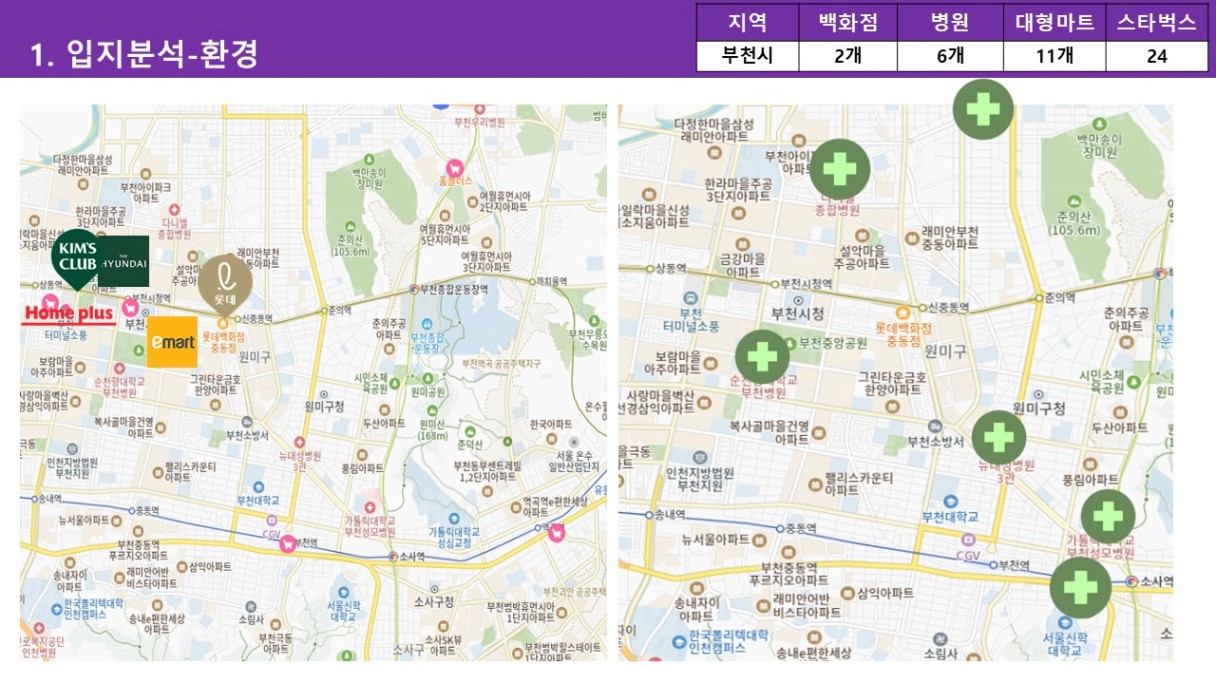Select green cross above 가톨릭대학교 부천성모병원
This screenshot has width=1216, height=684.
(1108, 516)
